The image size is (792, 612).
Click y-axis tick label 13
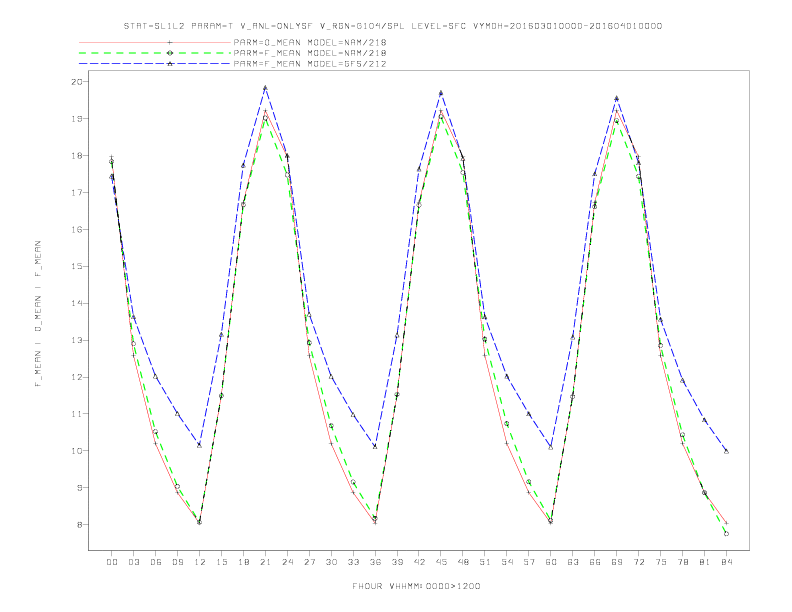78,340
